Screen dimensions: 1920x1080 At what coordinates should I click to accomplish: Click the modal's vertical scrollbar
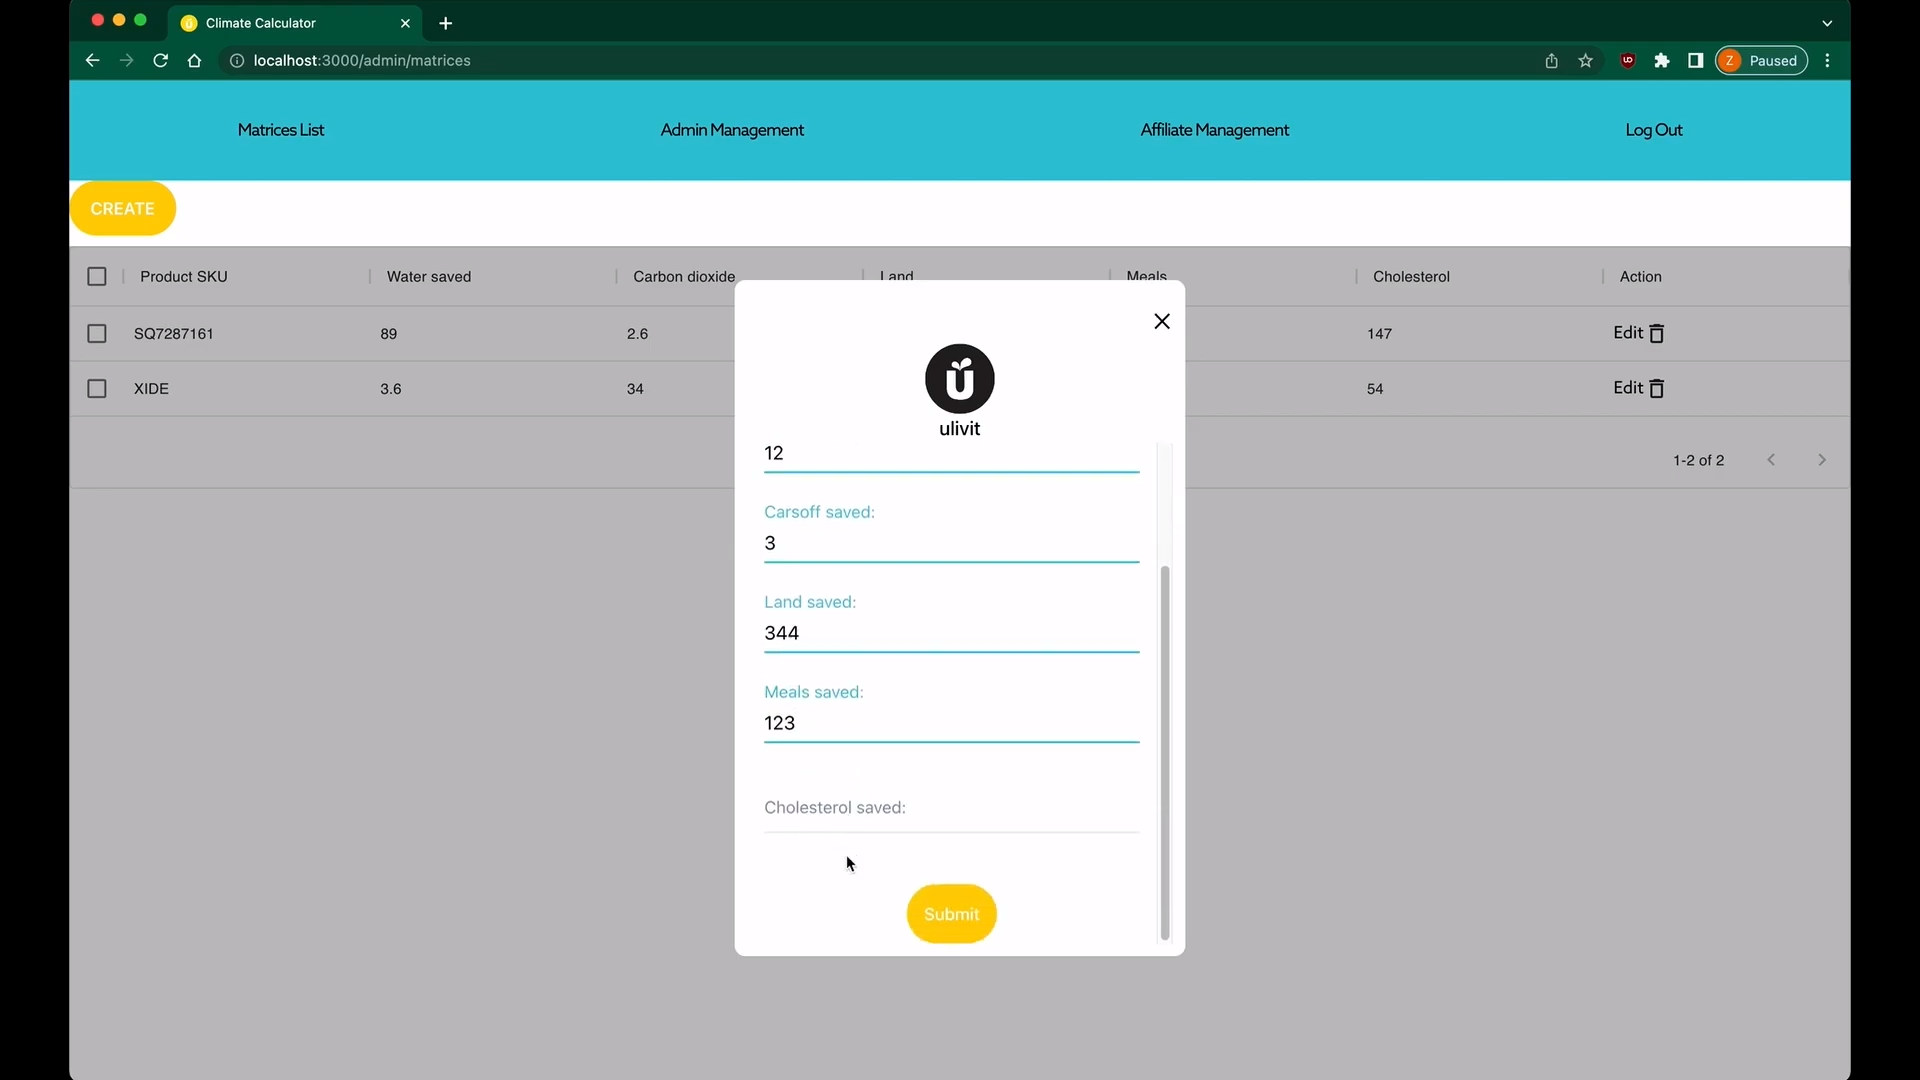click(x=1164, y=750)
